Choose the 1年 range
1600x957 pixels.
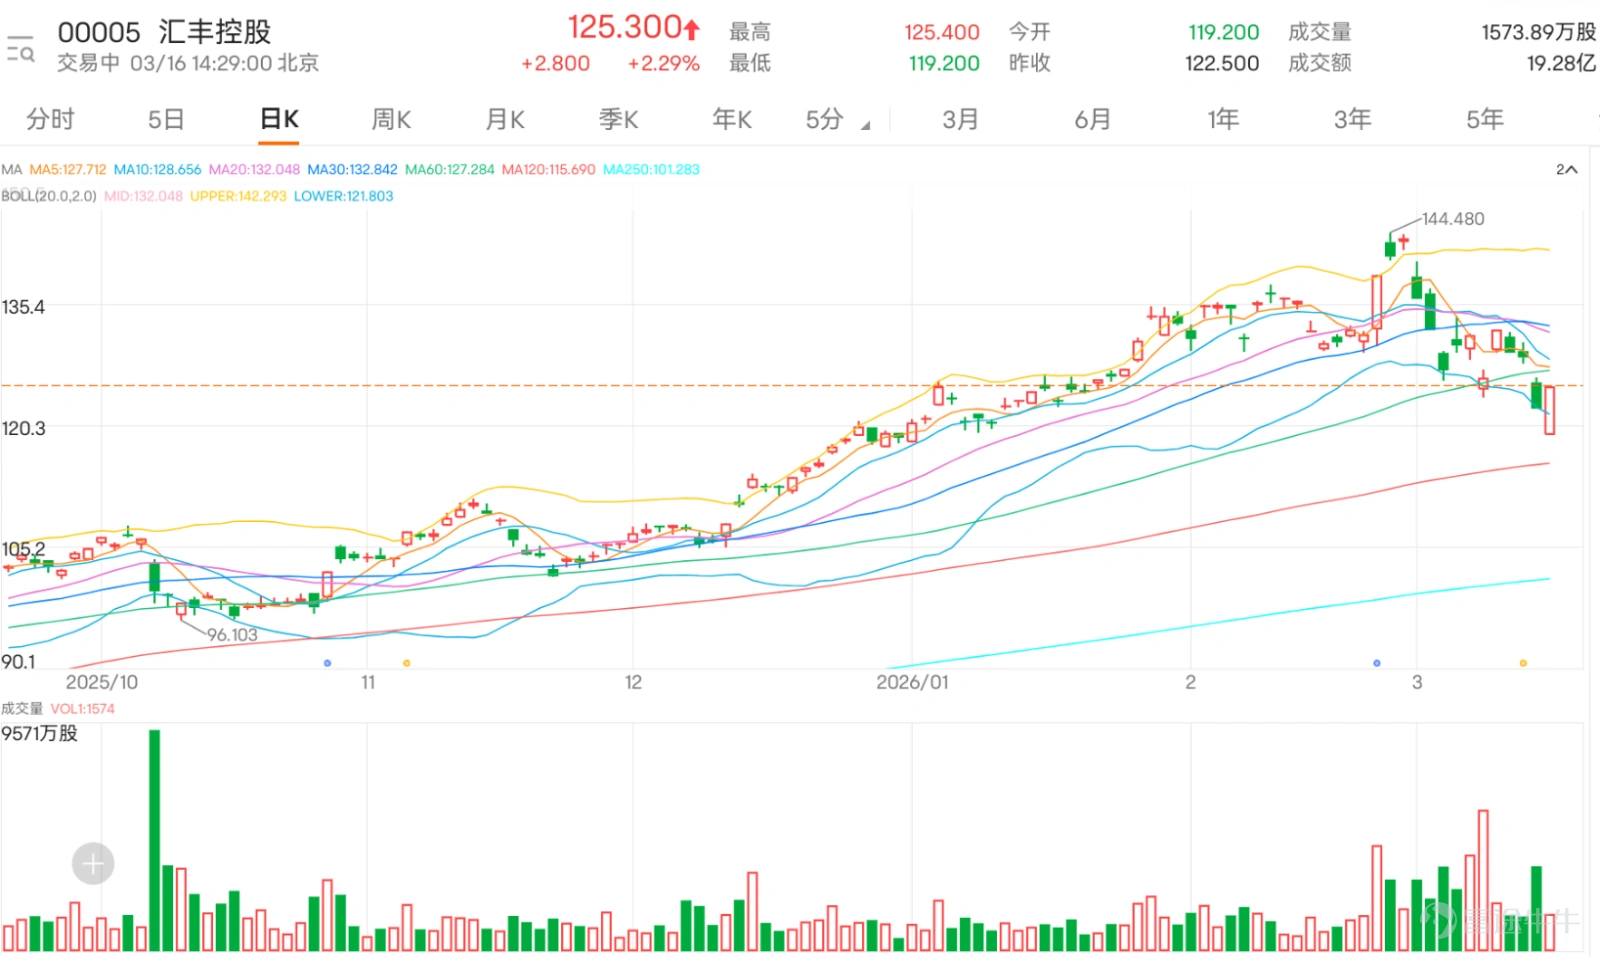1223,119
